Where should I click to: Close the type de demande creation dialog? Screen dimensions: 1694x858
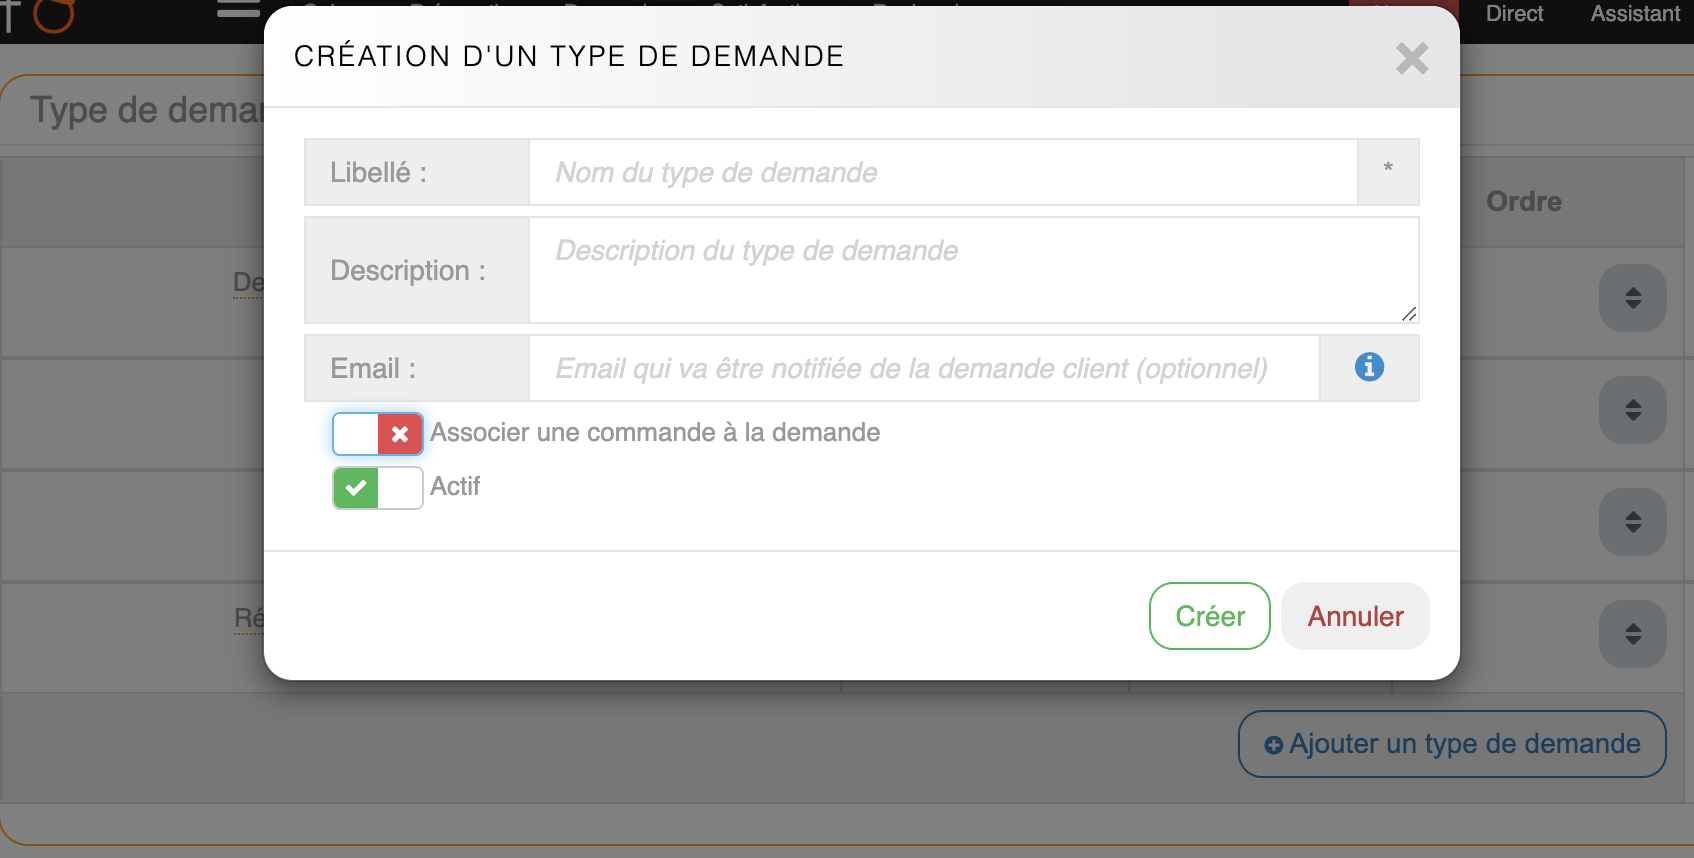(x=1412, y=59)
